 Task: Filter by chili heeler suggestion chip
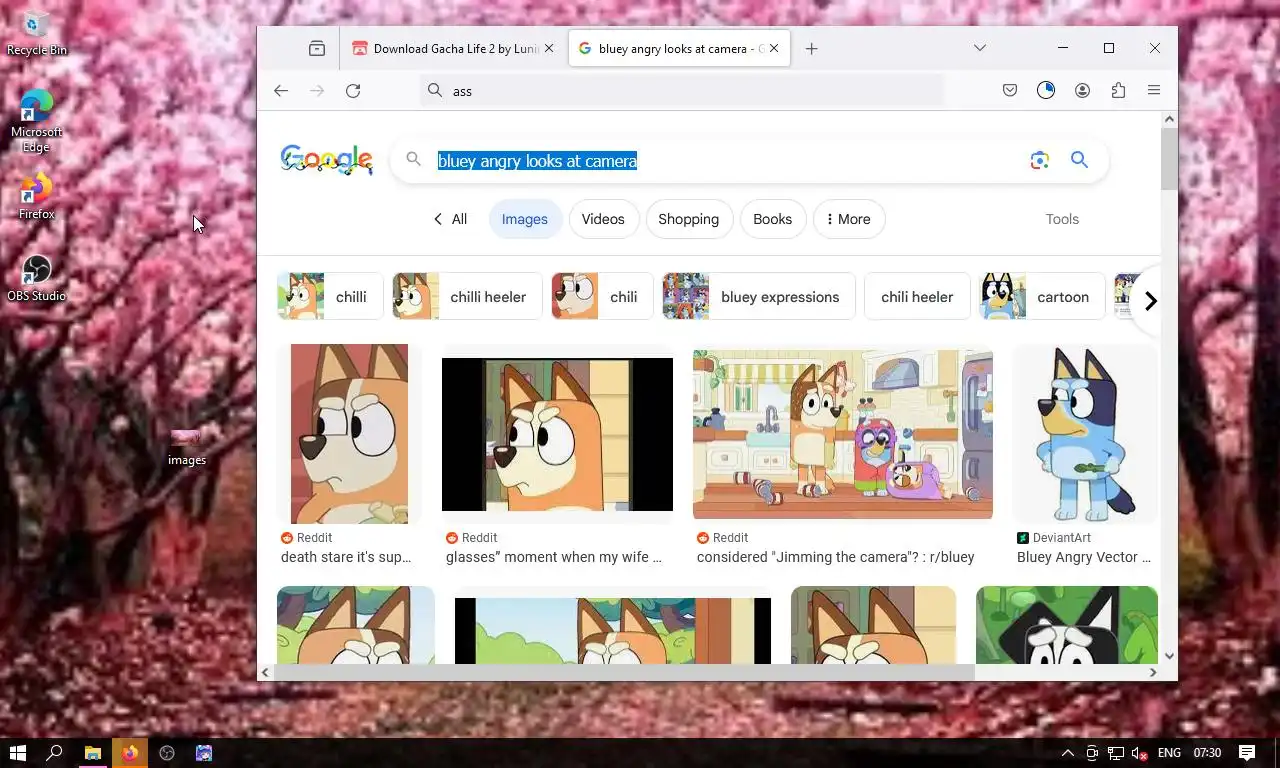917,297
